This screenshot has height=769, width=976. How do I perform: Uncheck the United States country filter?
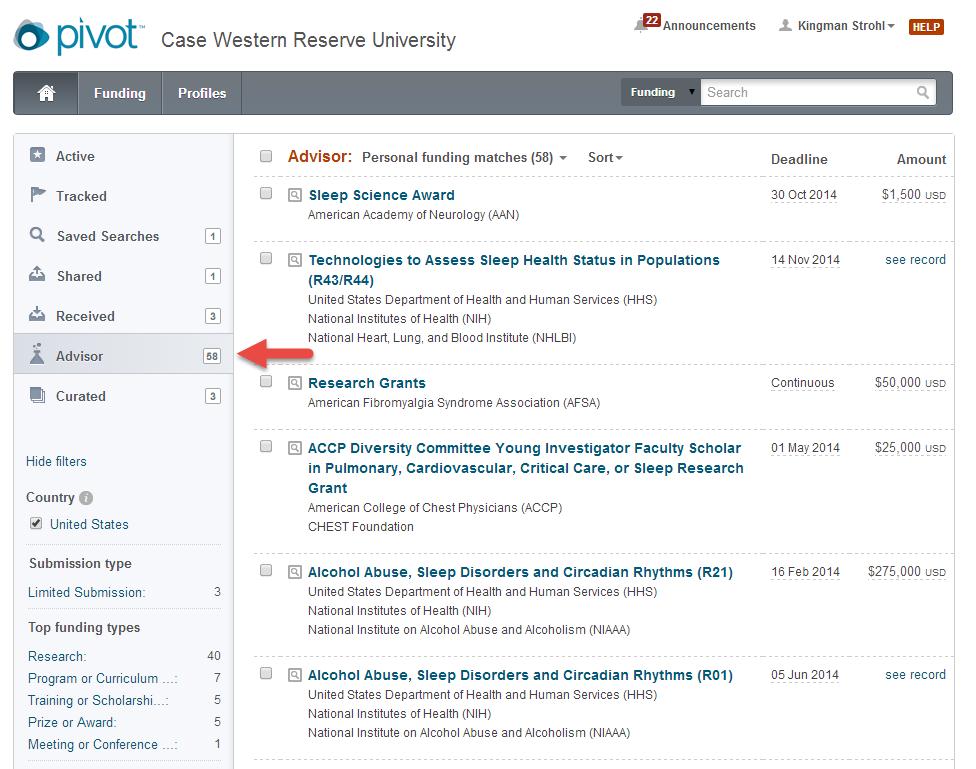tap(36, 523)
